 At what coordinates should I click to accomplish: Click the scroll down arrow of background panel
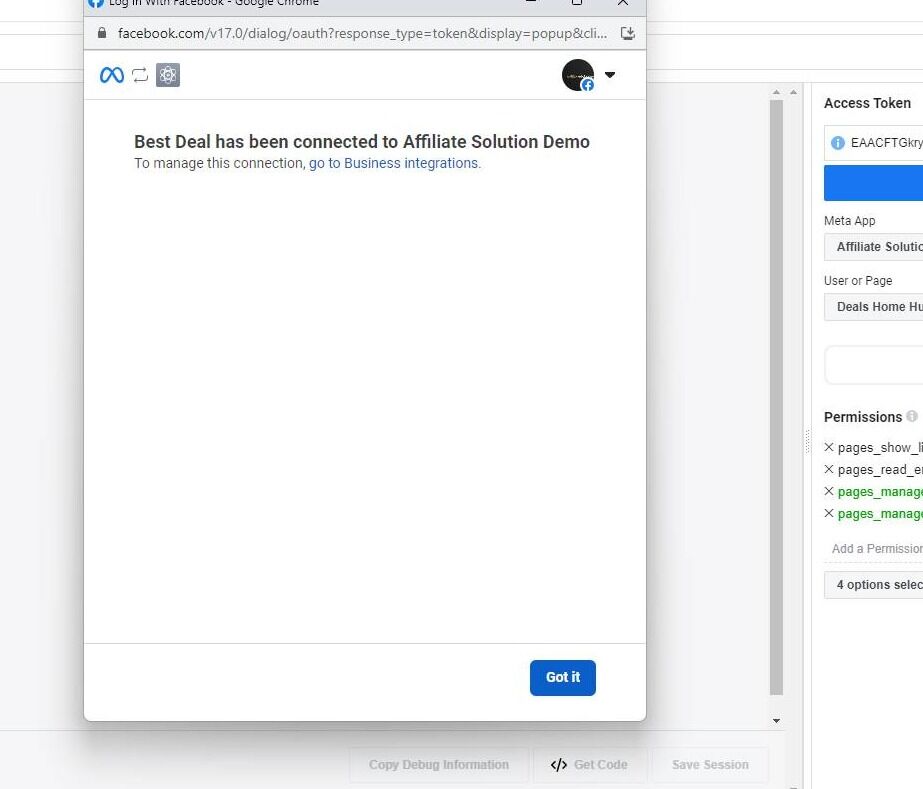(x=776, y=721)
